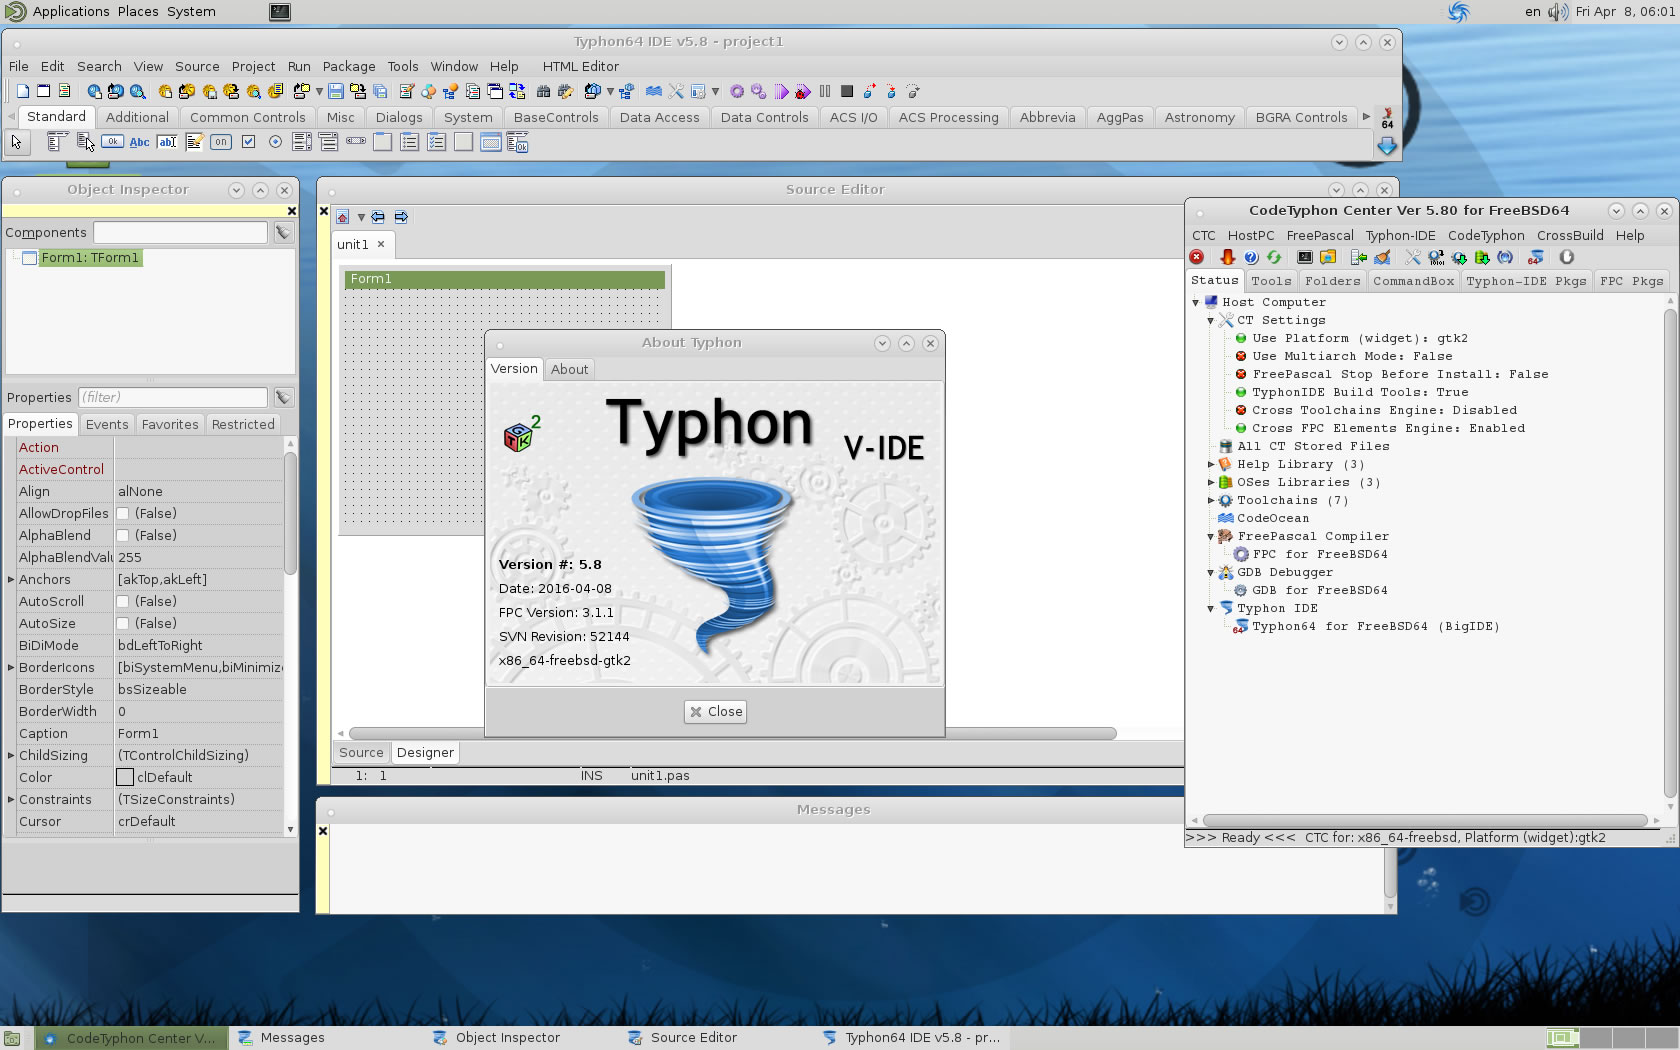The height and width of the screenshot is (1050, 1680).
Task: Expand the Constraints property
Action: click(11, 800)
